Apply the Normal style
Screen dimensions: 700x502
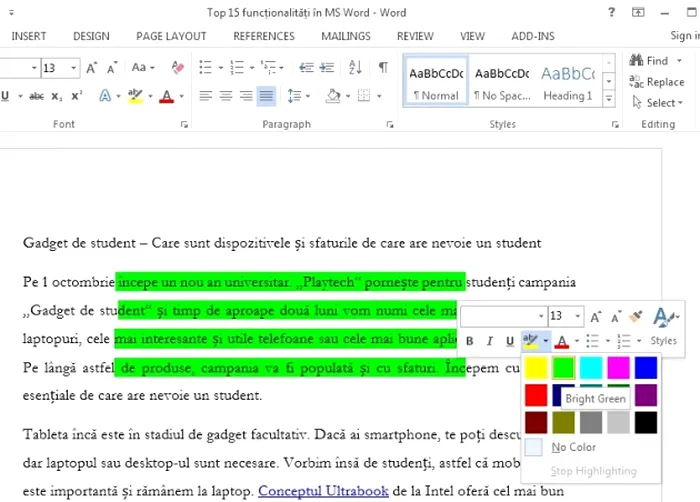[x=436, y=81]
